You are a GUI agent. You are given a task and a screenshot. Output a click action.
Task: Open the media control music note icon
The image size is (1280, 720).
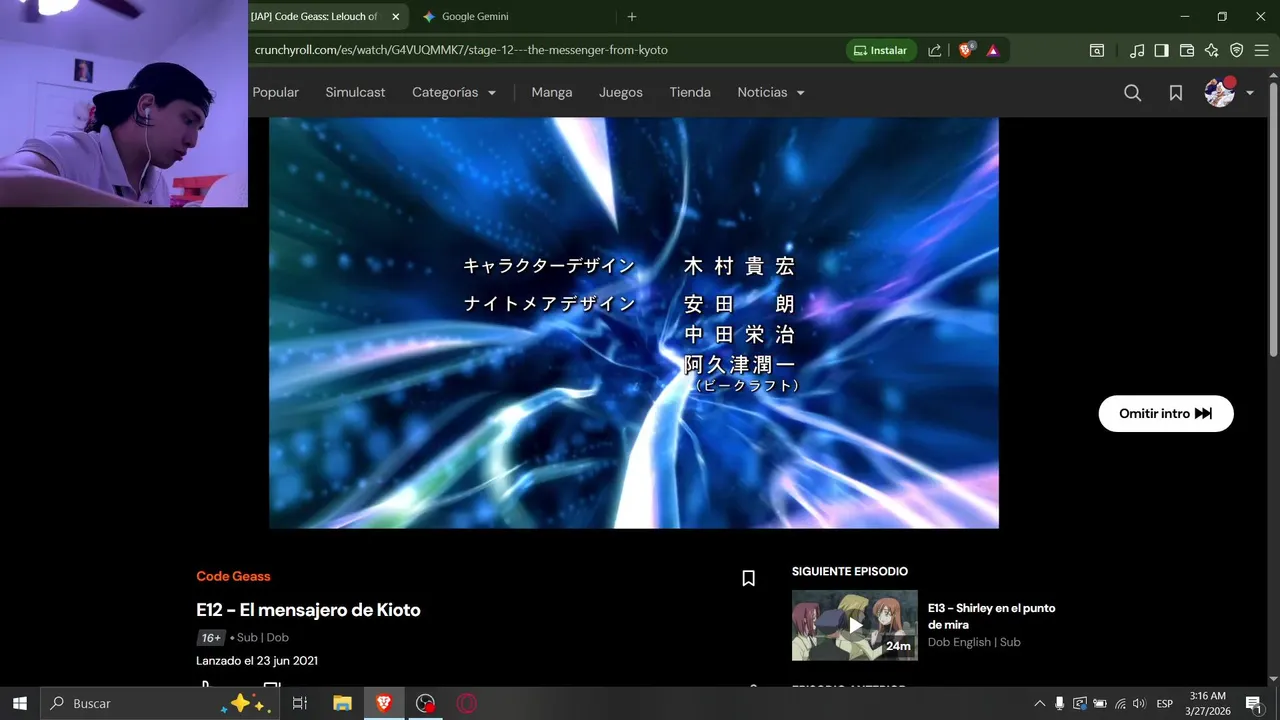[1137, 50]
